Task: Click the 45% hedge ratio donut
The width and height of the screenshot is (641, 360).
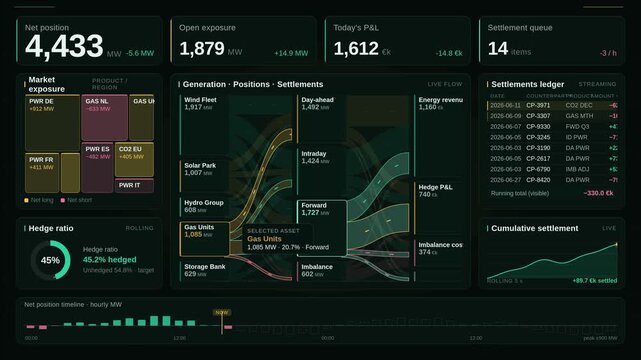Action: coord(50,260)
